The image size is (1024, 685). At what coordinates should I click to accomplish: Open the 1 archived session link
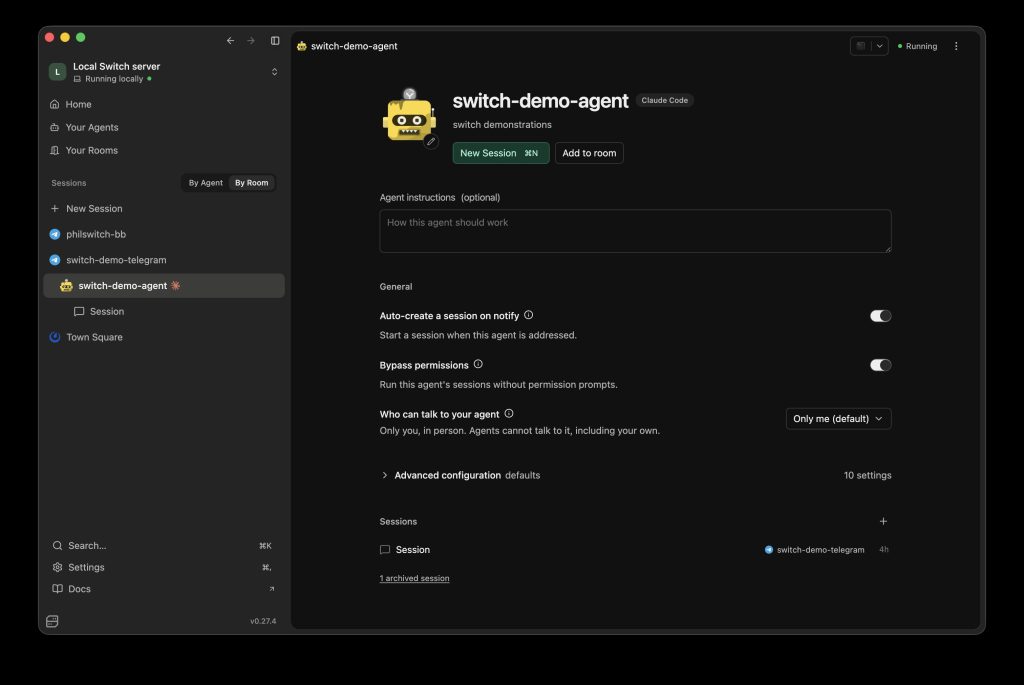click(414, 578)
